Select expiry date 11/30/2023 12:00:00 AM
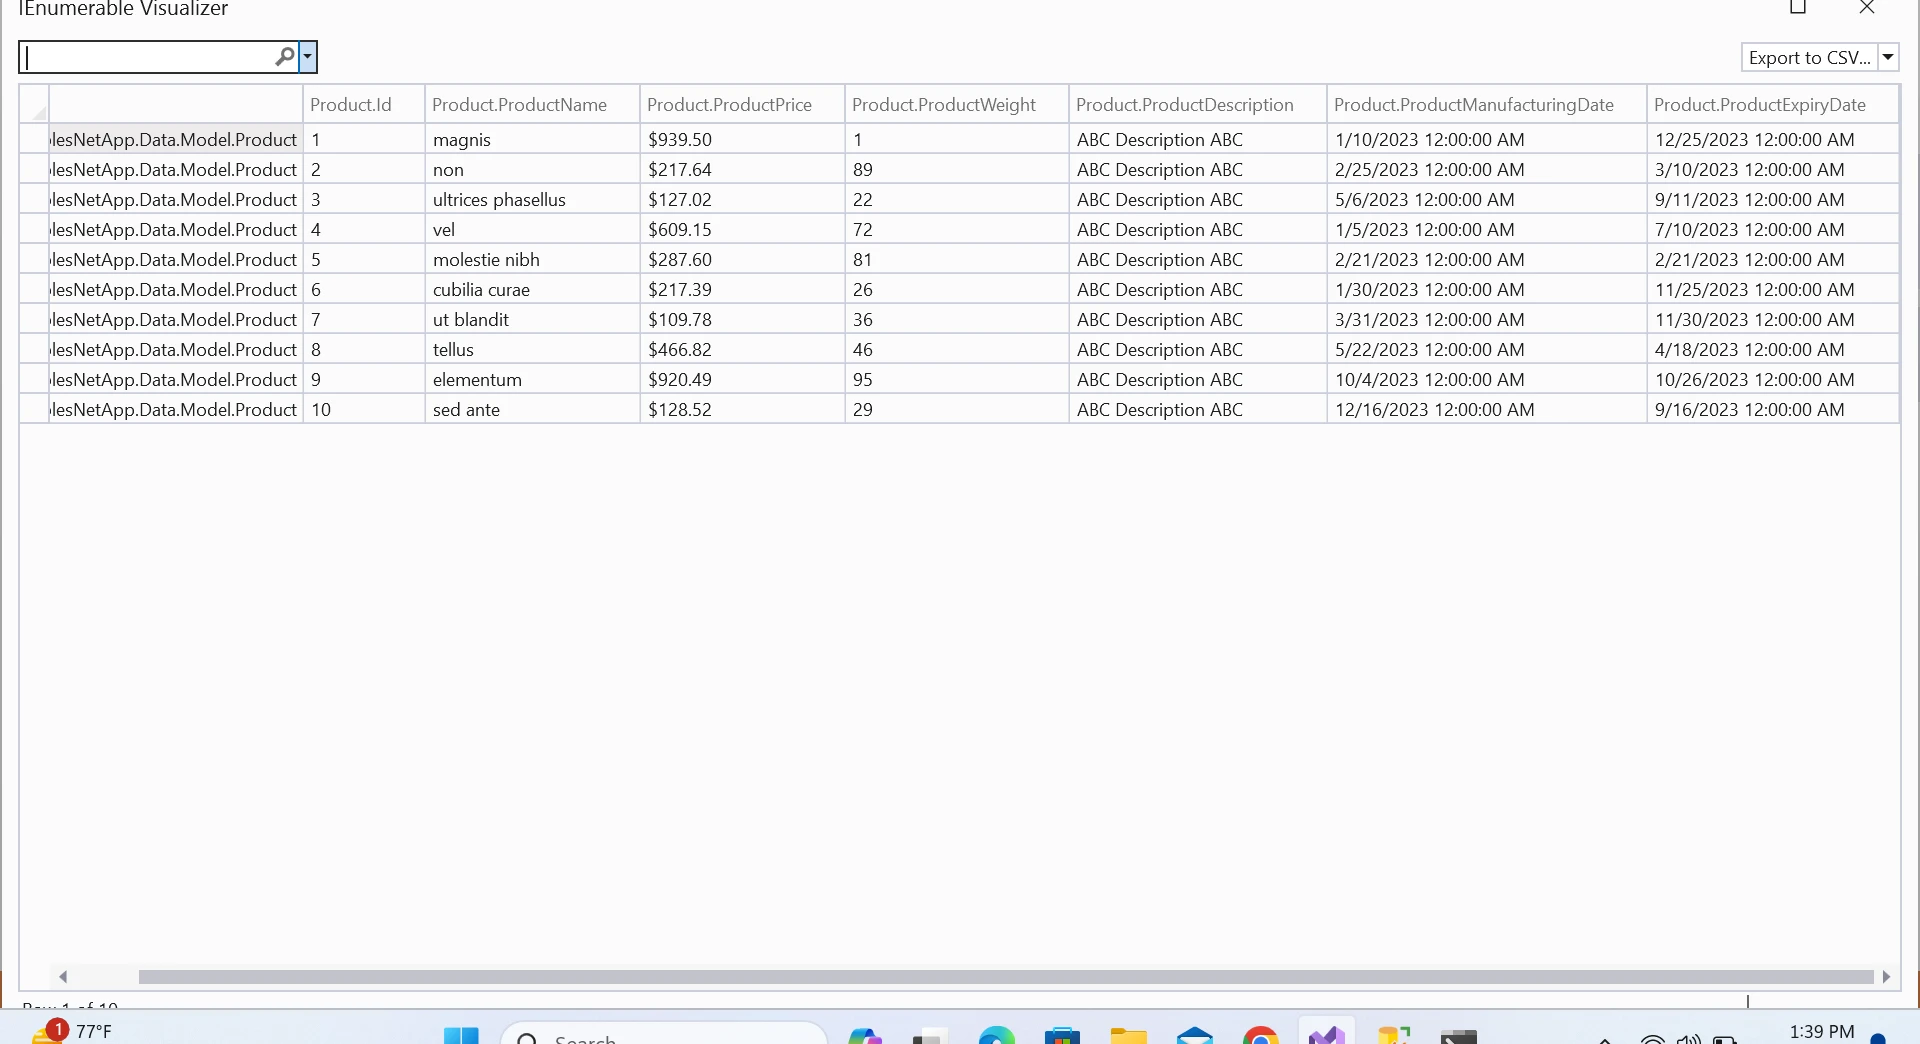Image resolution: width=1920 pixels, height=1044 pixels. (x=1773, y=319)
